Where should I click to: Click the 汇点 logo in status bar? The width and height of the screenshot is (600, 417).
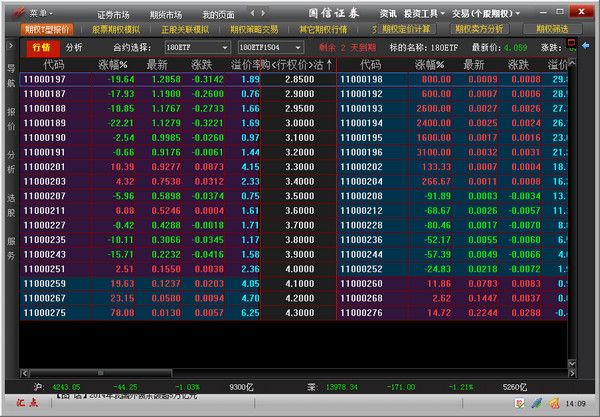[x=27, y=403]
